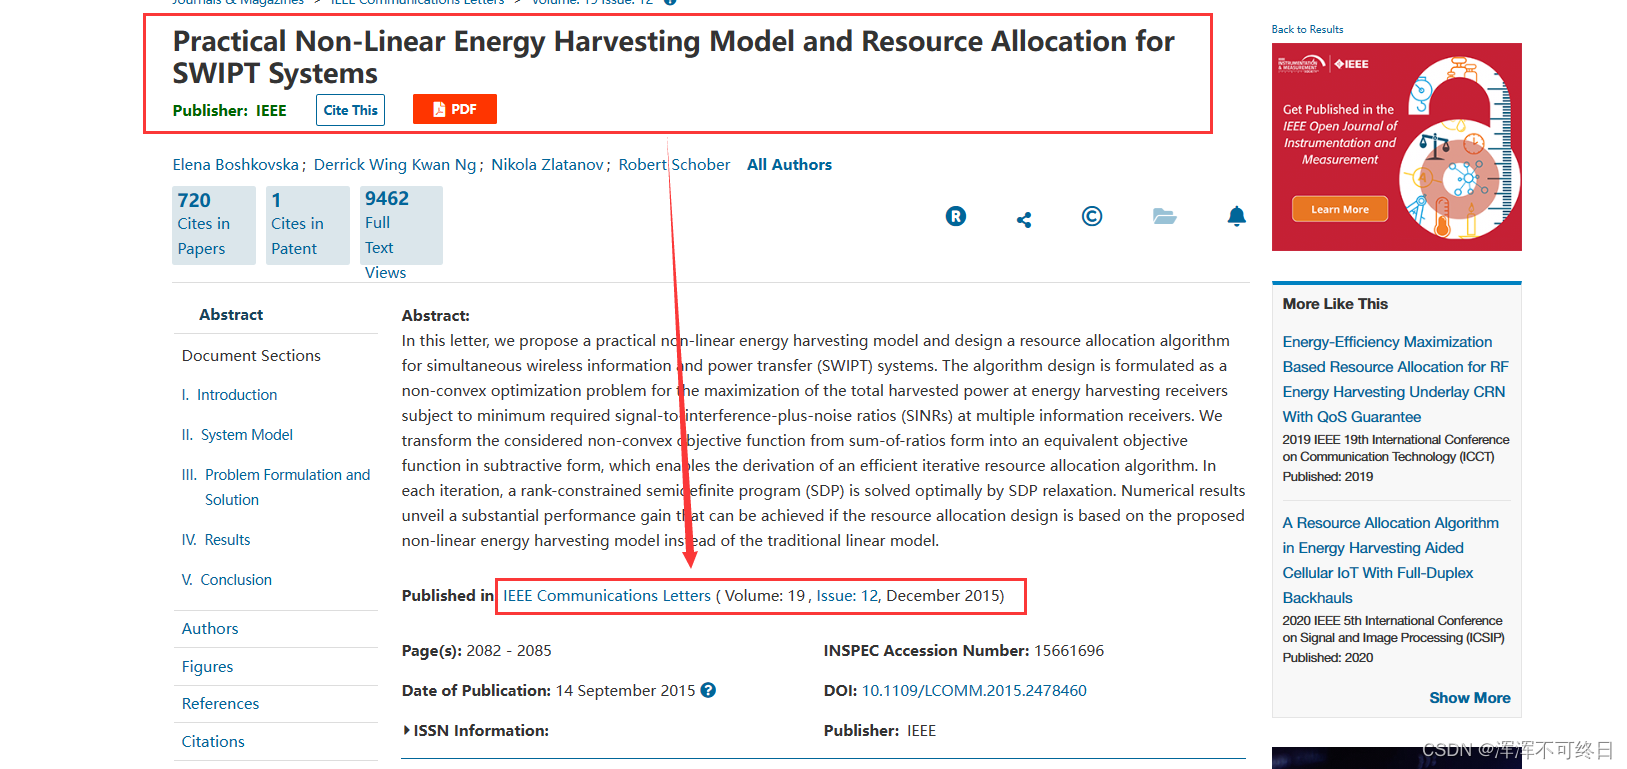Image resolution: width=1627 pixels, height=769 pixels.
Task: Open the '1 Cites in Patent' metric tile
Action: (x=306, y=224)
